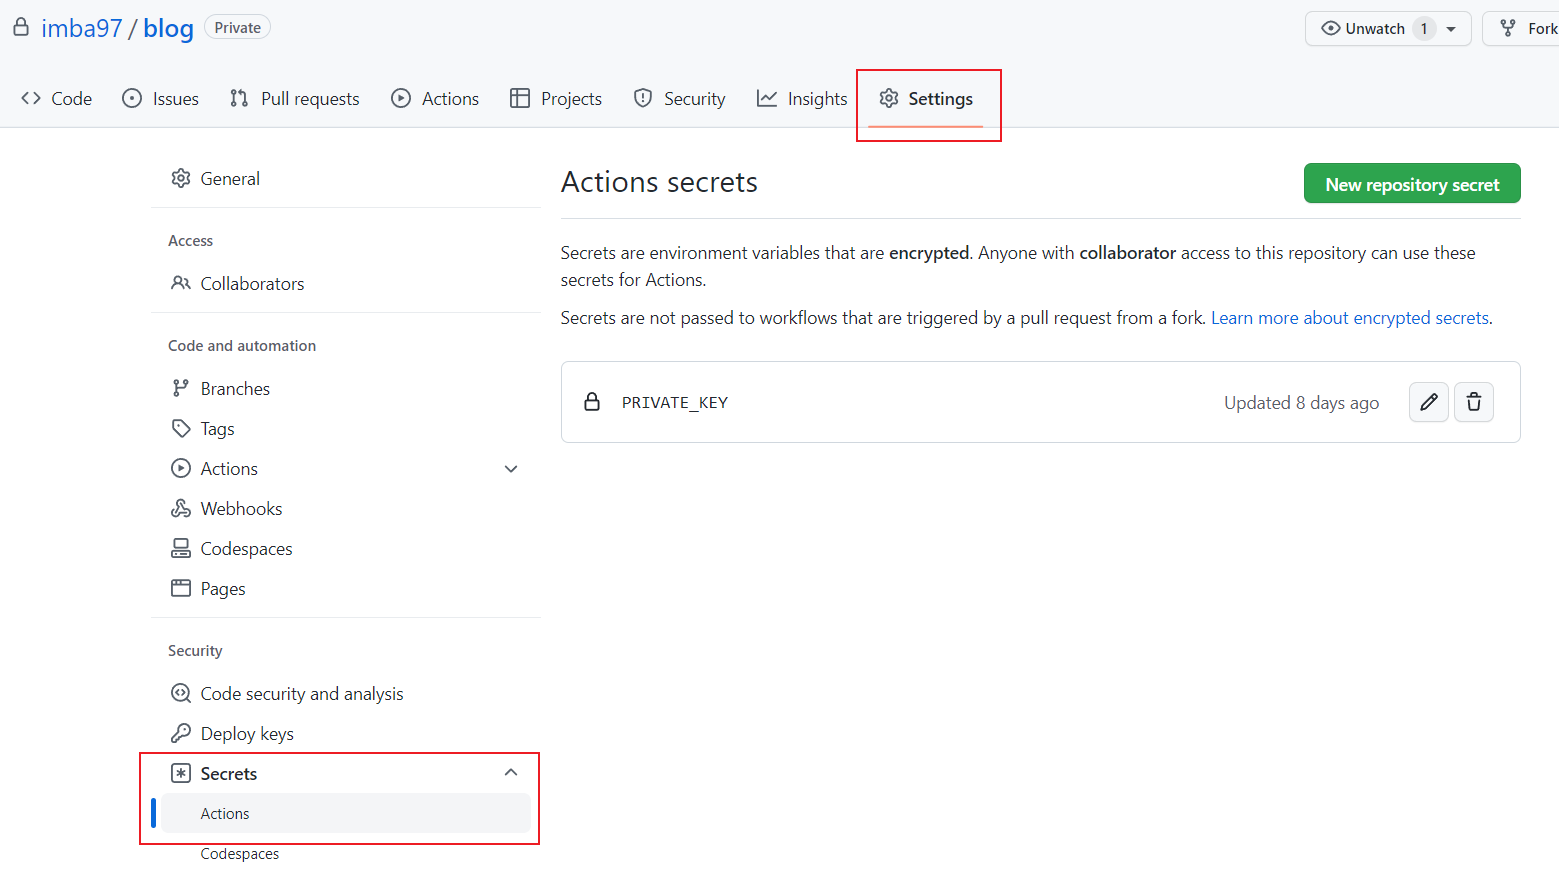Open Branches settings
Image resolution: width=1559 pixels, height=872 pixels.
[x=235, y=389]
